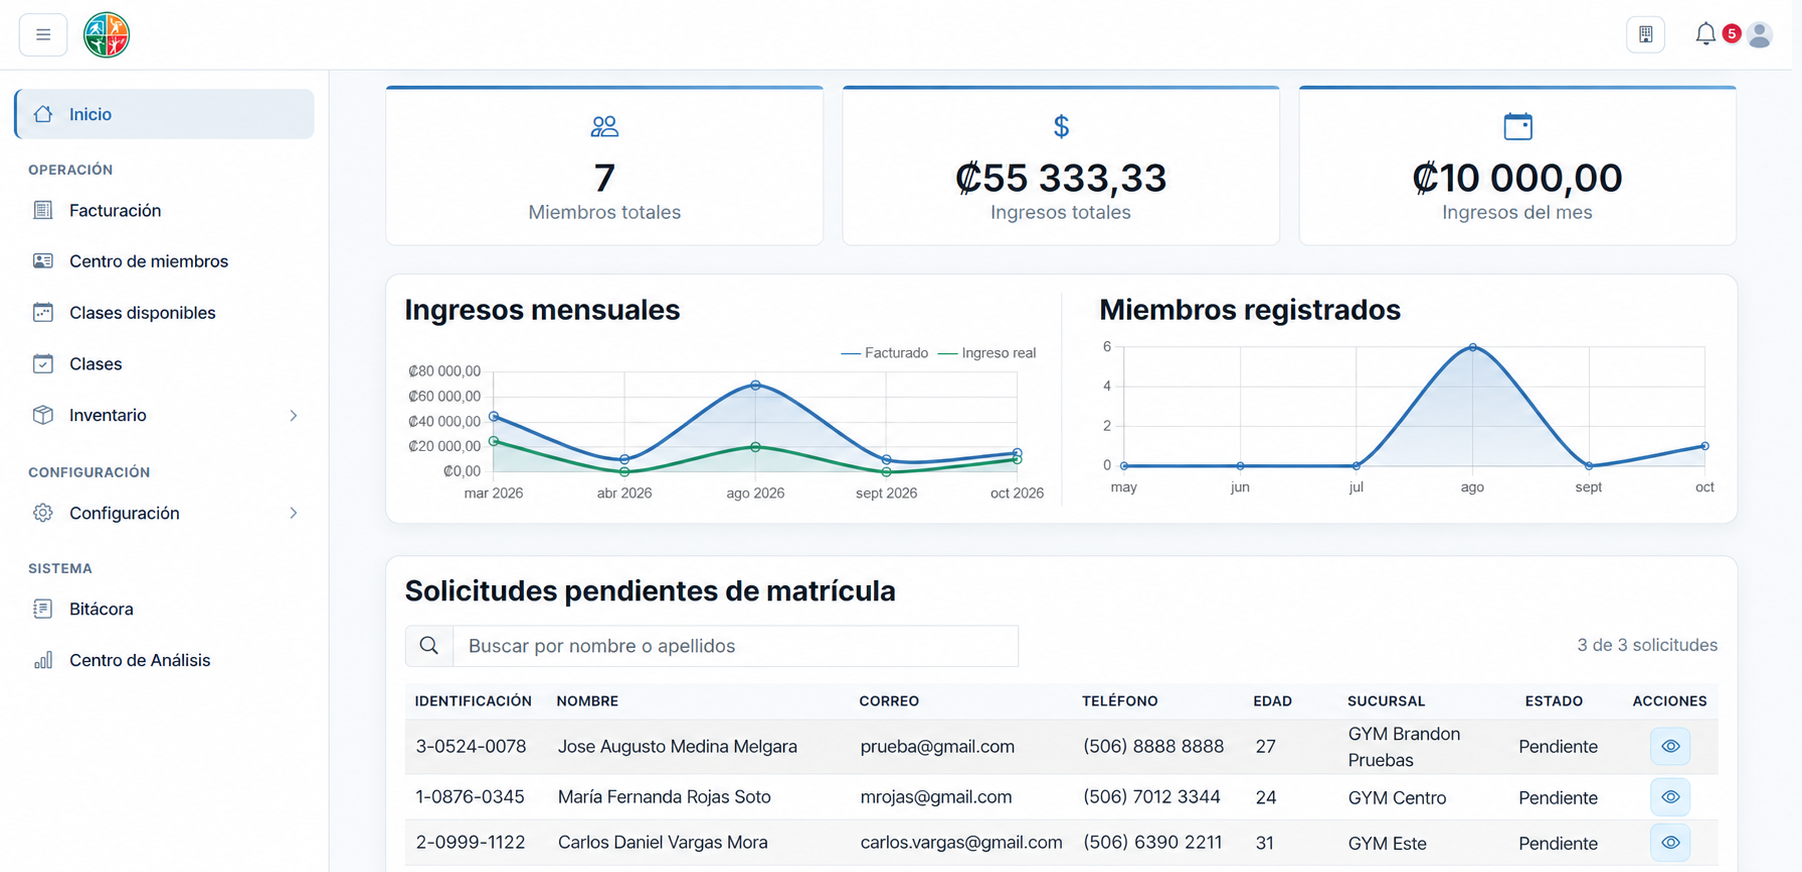Viewport: 1802px width, 872px height.
Task: Click the calendar icon above Ingresos del mes
Action: (x=1518, y=127)
